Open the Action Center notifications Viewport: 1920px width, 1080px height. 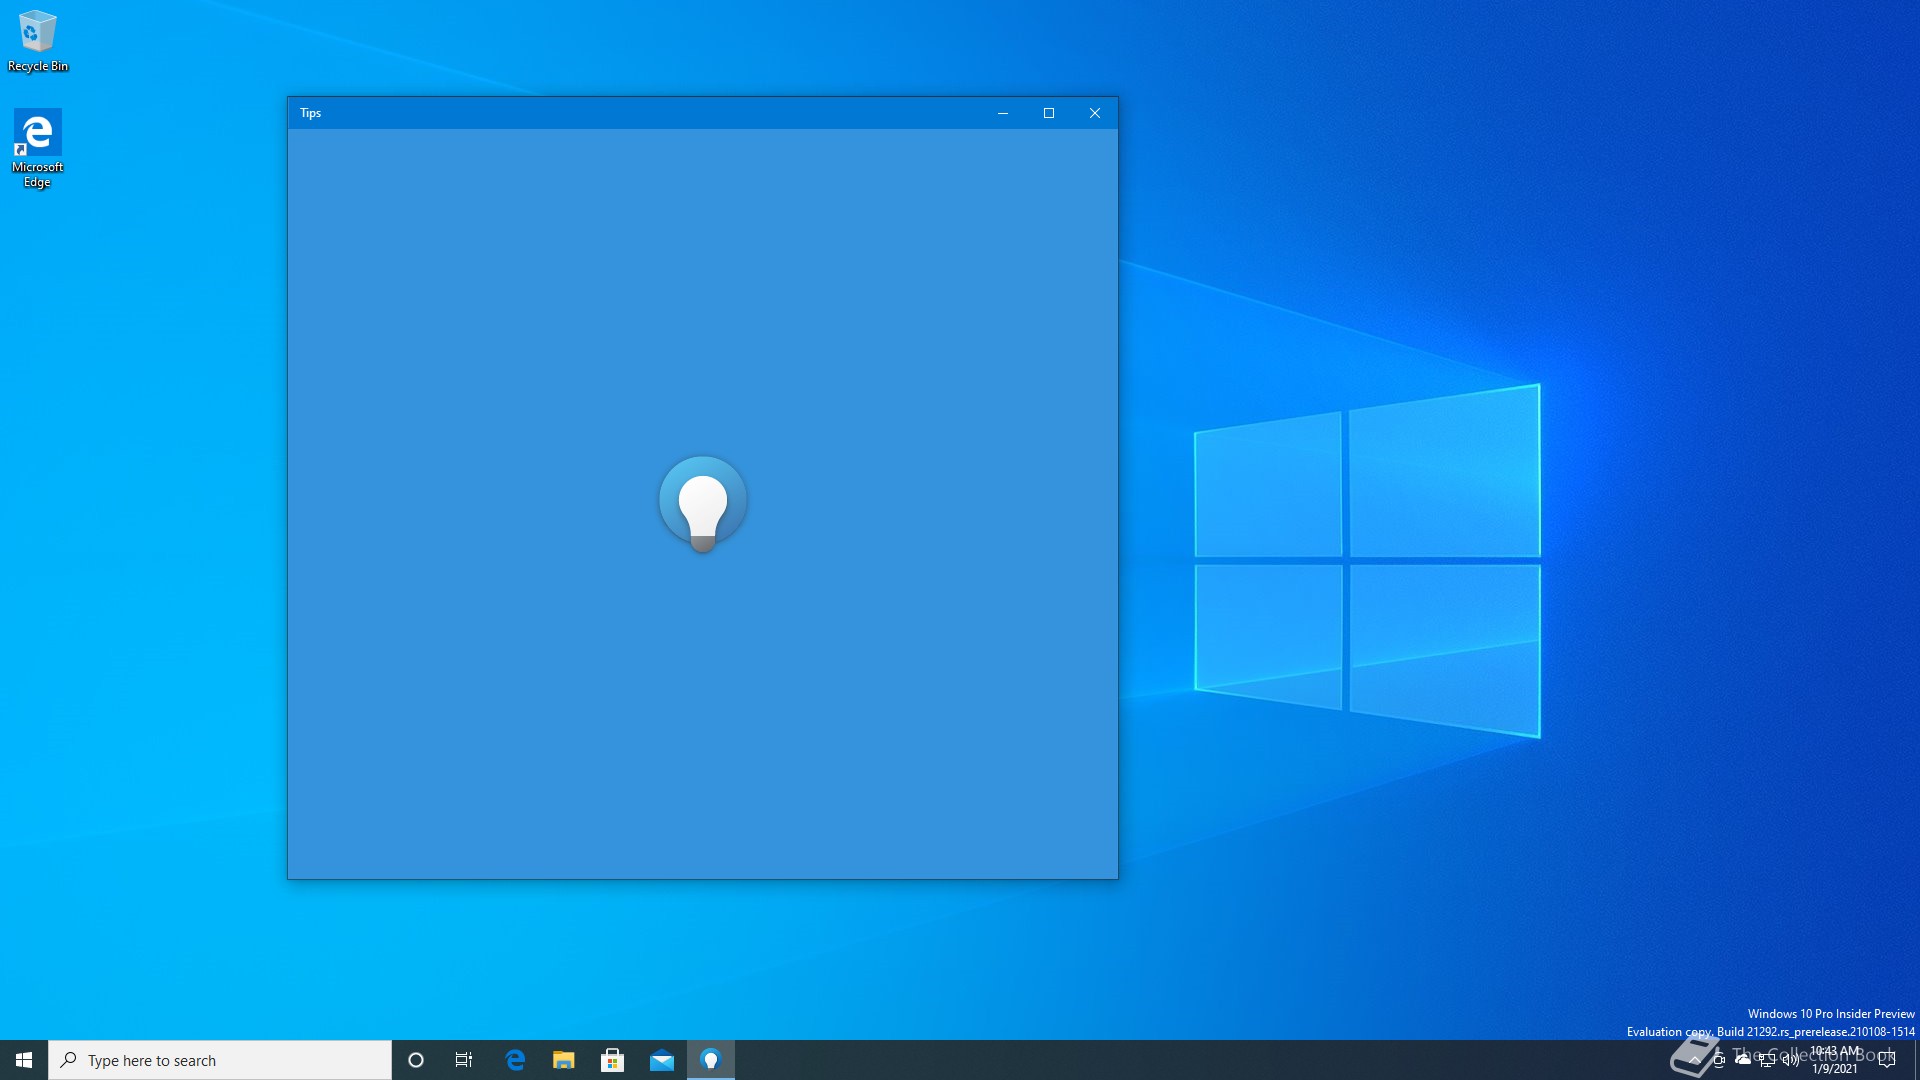coord(1887,1060)
